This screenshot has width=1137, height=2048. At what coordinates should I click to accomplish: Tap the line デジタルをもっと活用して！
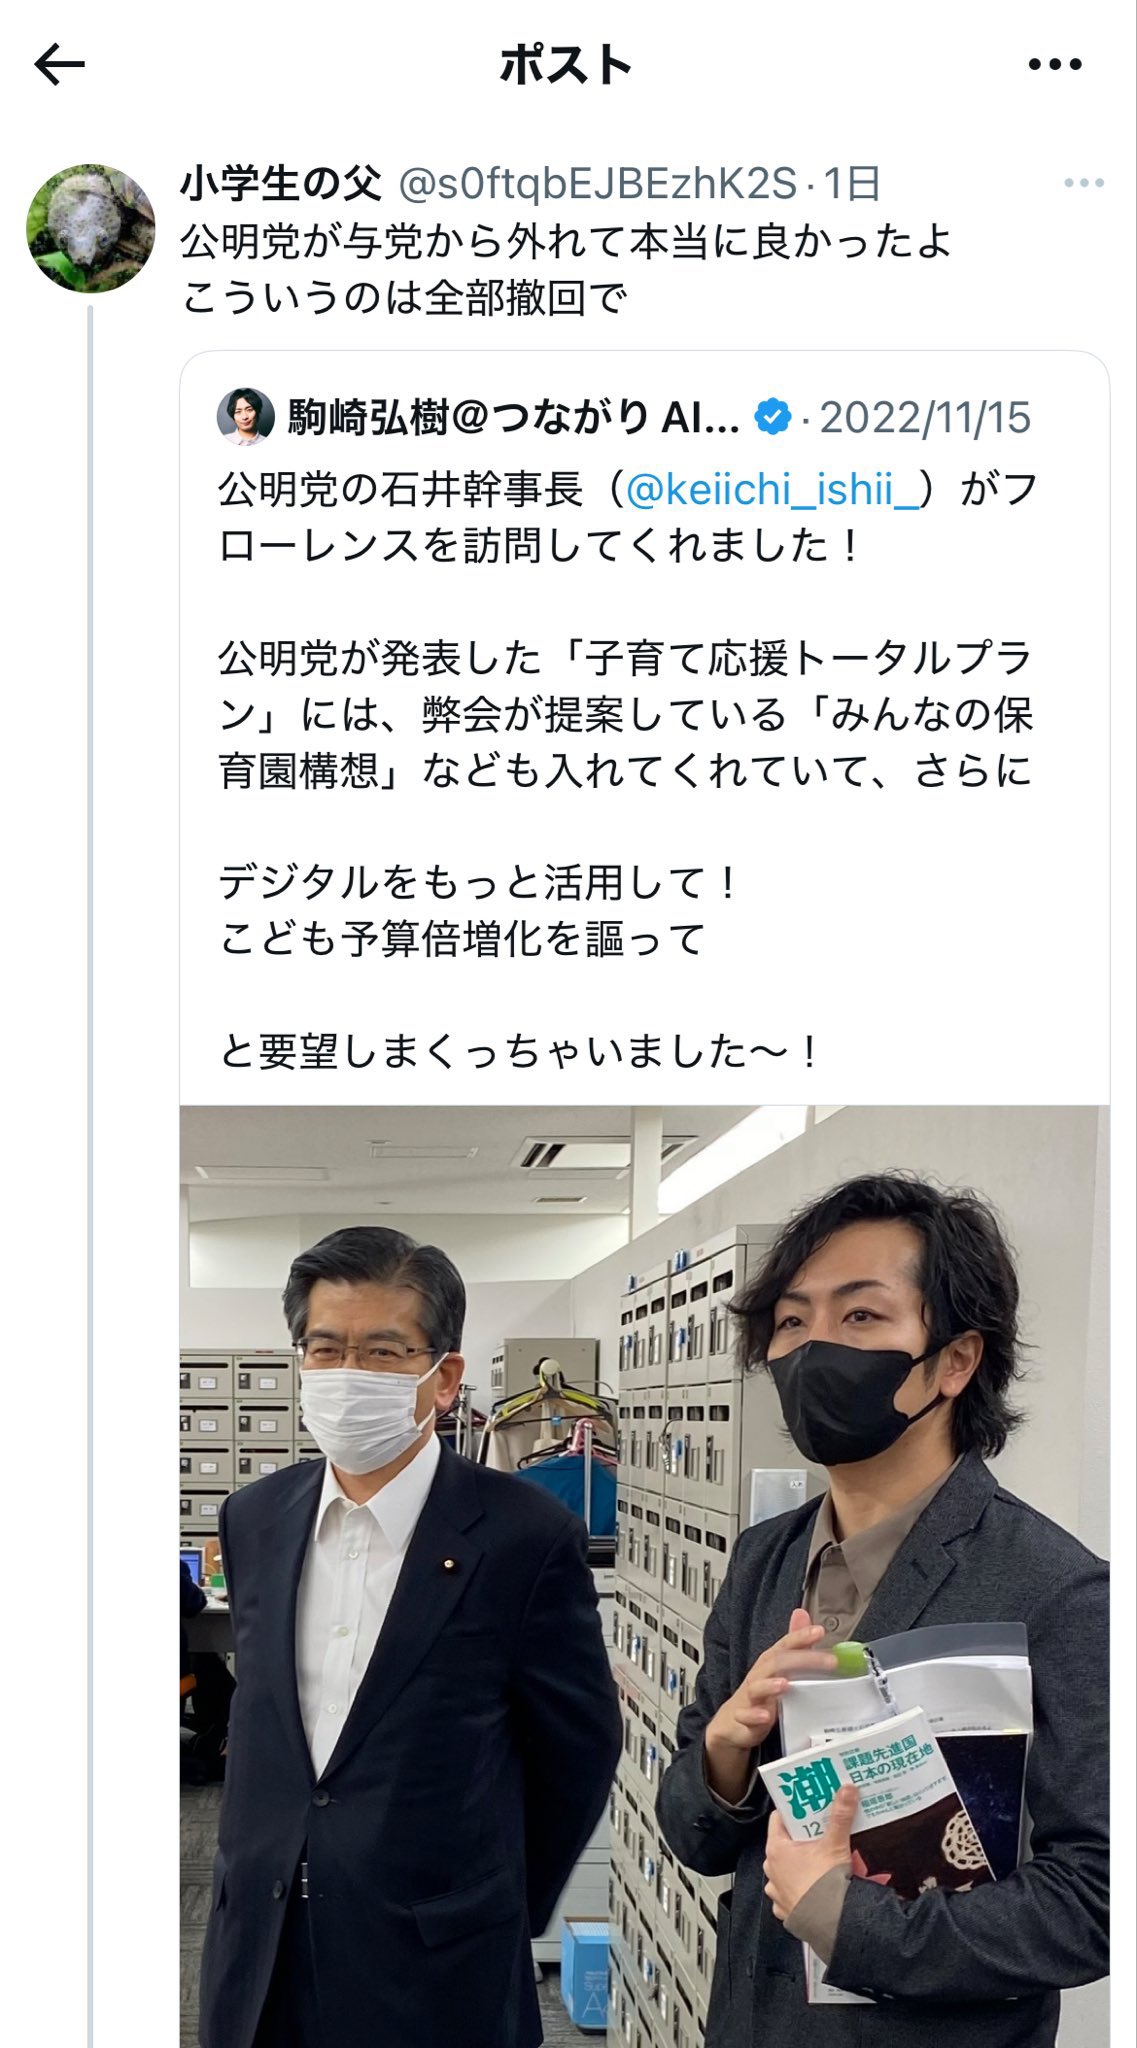click(x=479, y=882)
